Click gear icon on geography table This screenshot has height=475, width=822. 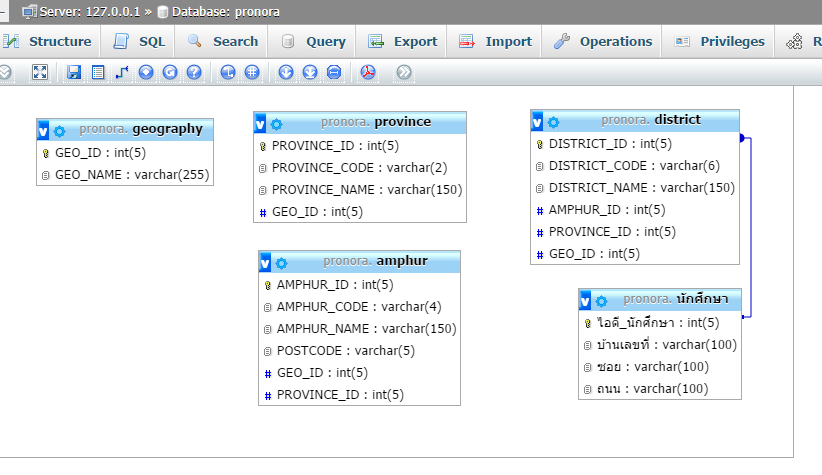point(60,131)
